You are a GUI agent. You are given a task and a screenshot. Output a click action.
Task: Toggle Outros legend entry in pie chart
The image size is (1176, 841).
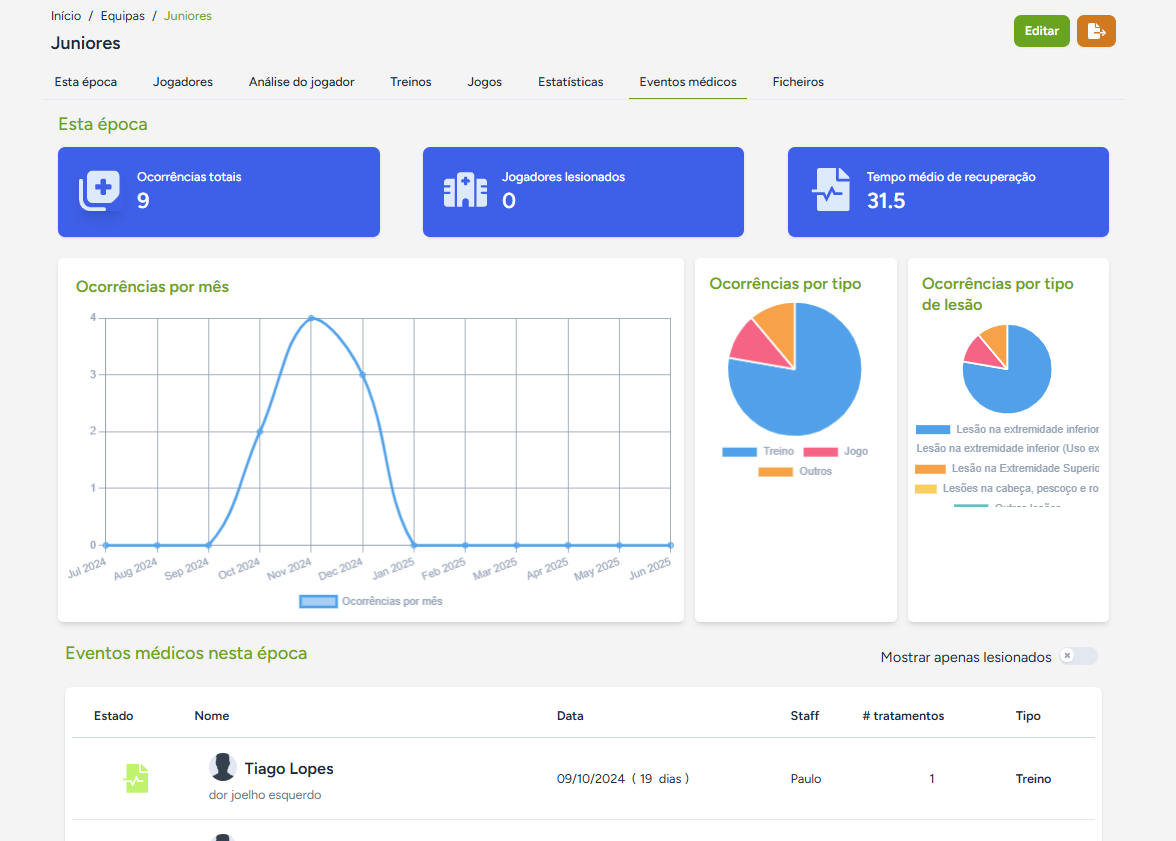click(x=795, y=471)
